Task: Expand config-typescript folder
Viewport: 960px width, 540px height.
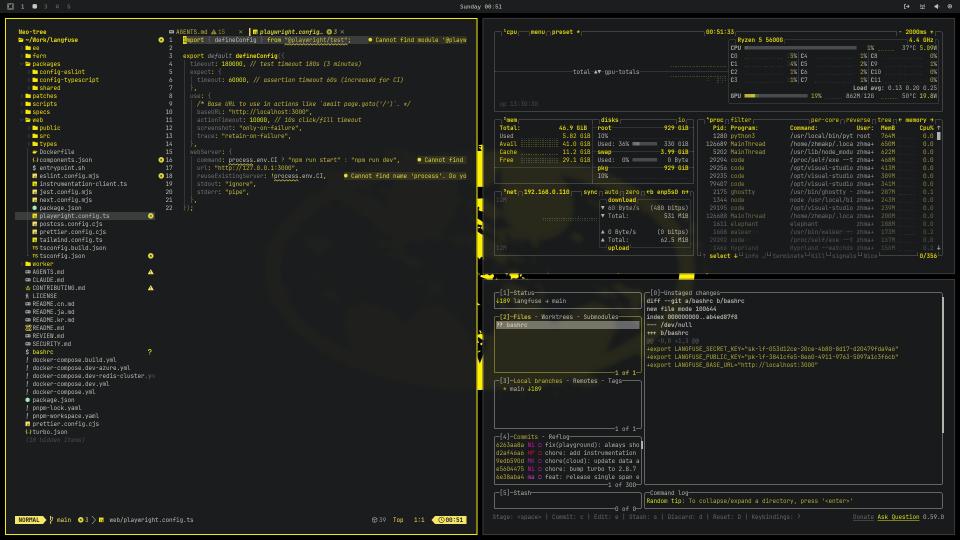Action: (x=65, y=80)
